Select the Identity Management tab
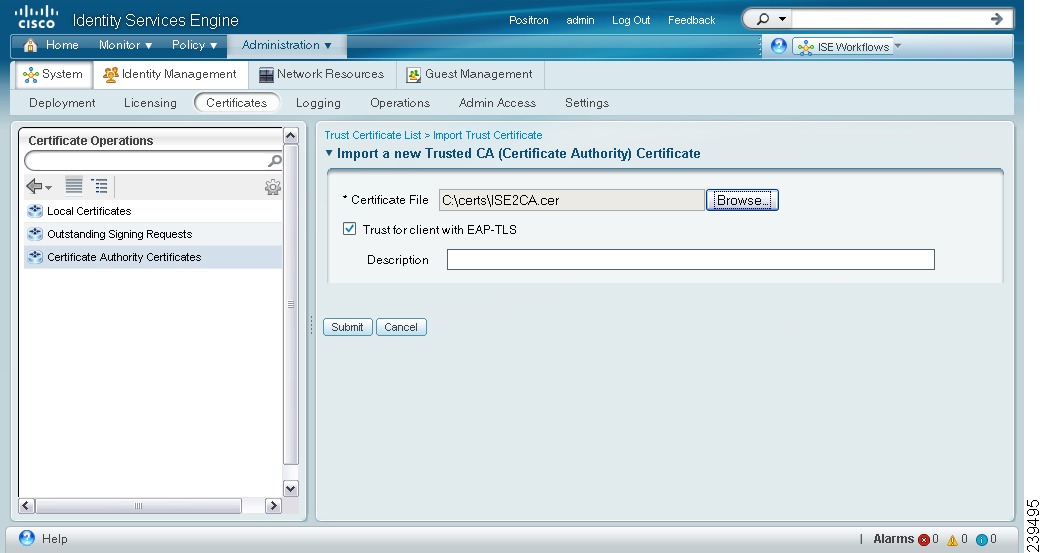 pyautogui.click(x=170, y=75)
